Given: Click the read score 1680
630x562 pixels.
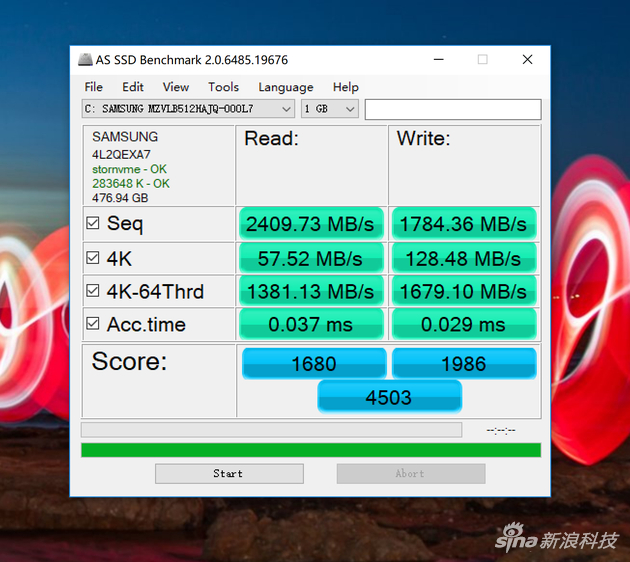Looking at the screenshot, I should [314, 364].
